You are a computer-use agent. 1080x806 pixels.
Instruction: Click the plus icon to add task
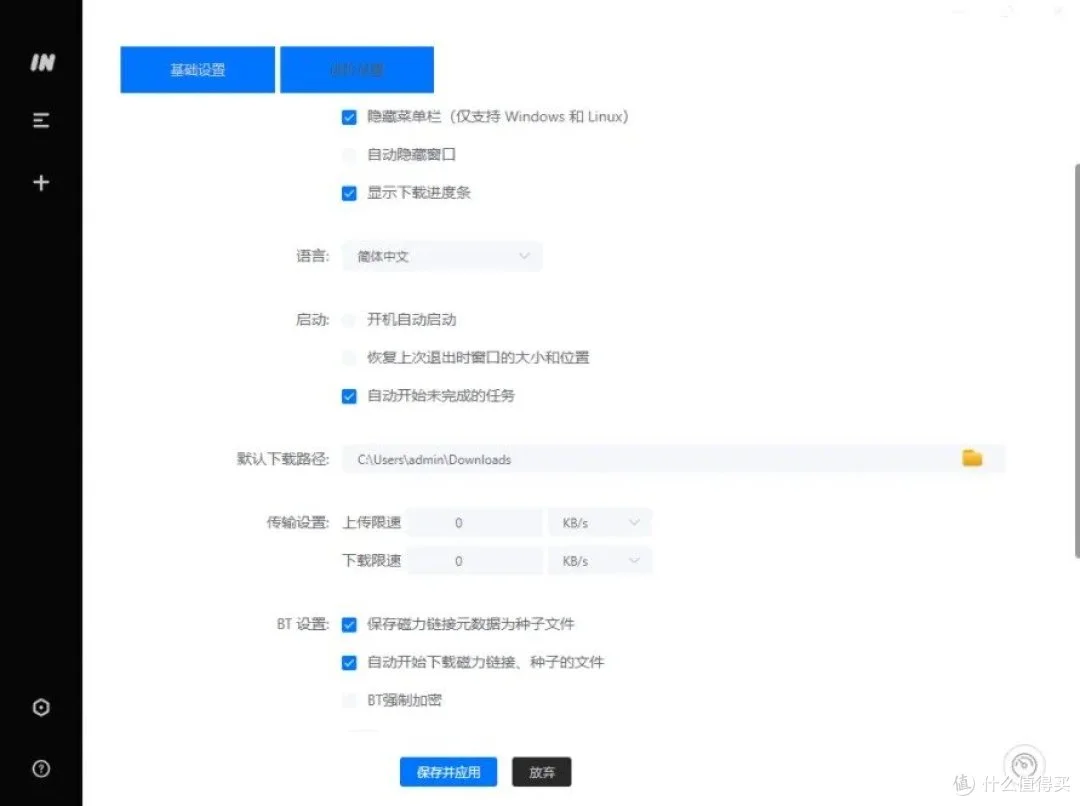pos(41,183)
